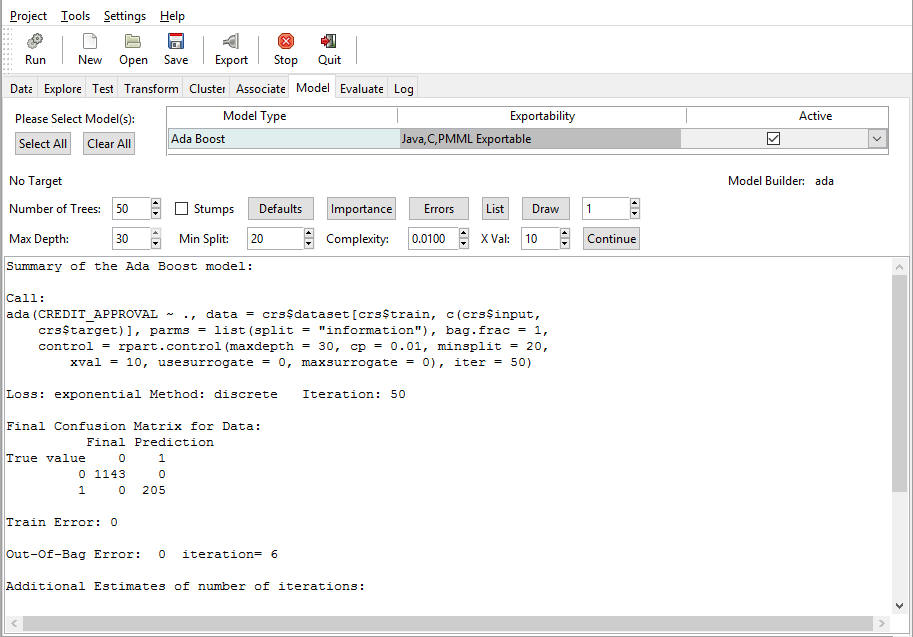Expand the model type dropdown arrow
The width and height of the screenshot is (913, 637).
pos(877,139)
